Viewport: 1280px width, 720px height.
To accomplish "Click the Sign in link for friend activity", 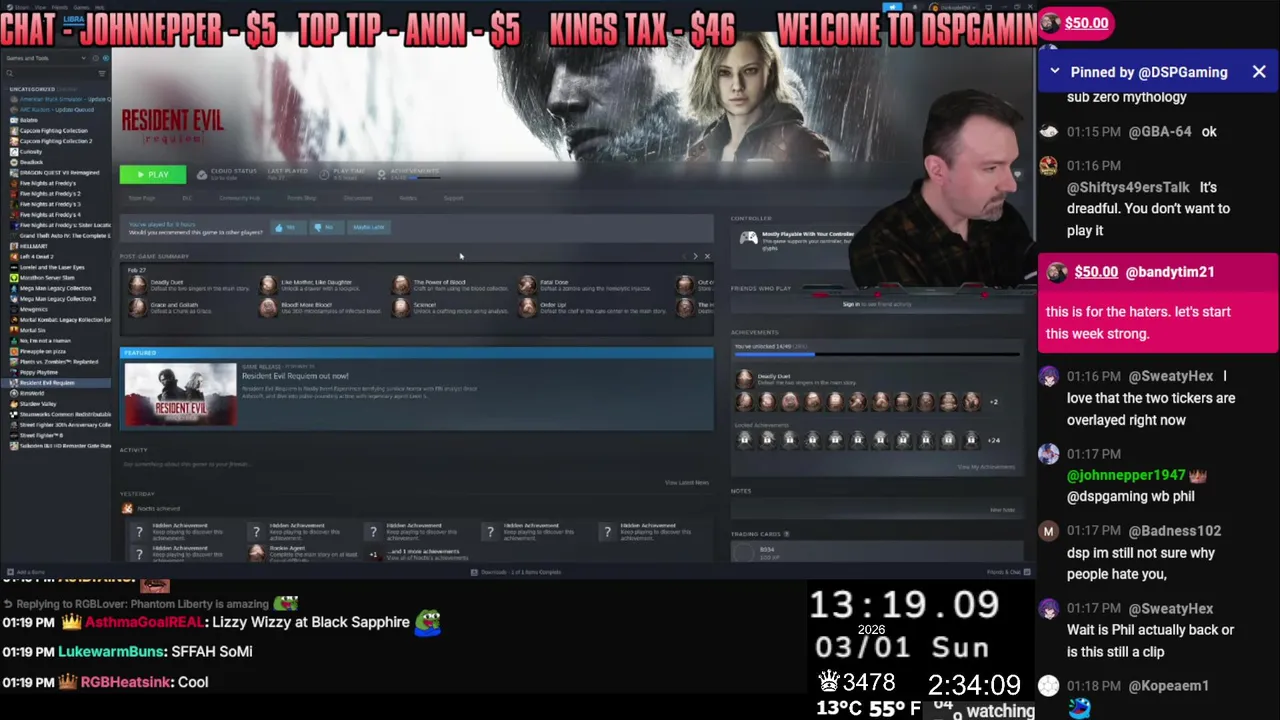I will 851,304.
